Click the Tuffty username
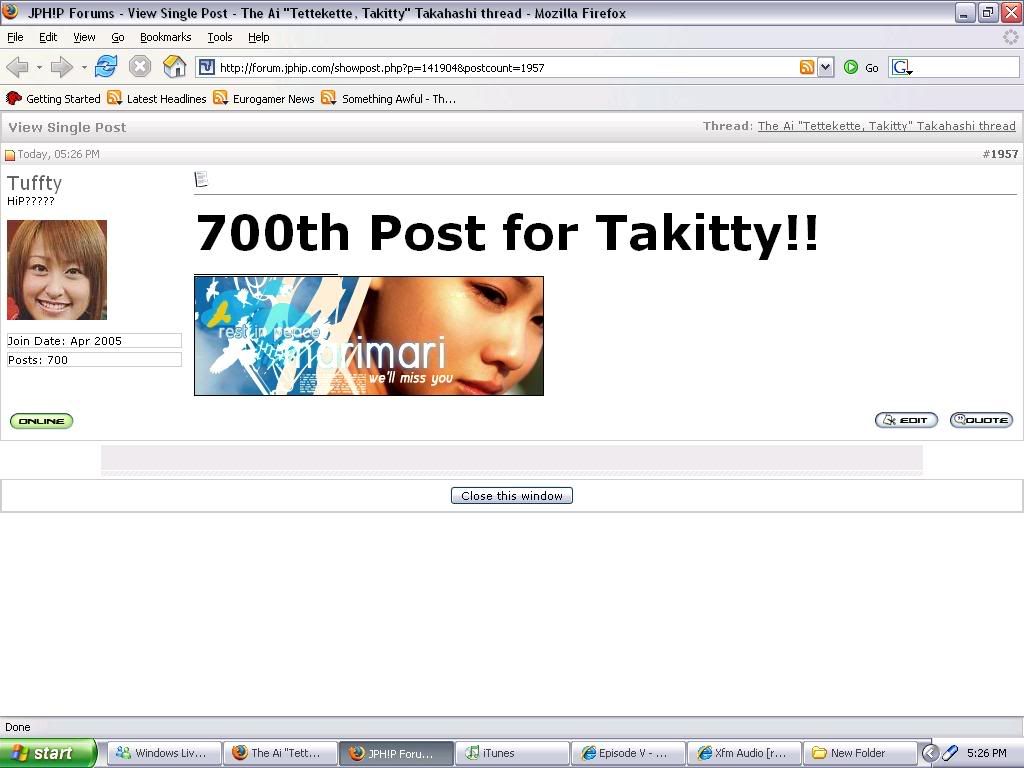The image size is (1024, 768). click(35, 183)
